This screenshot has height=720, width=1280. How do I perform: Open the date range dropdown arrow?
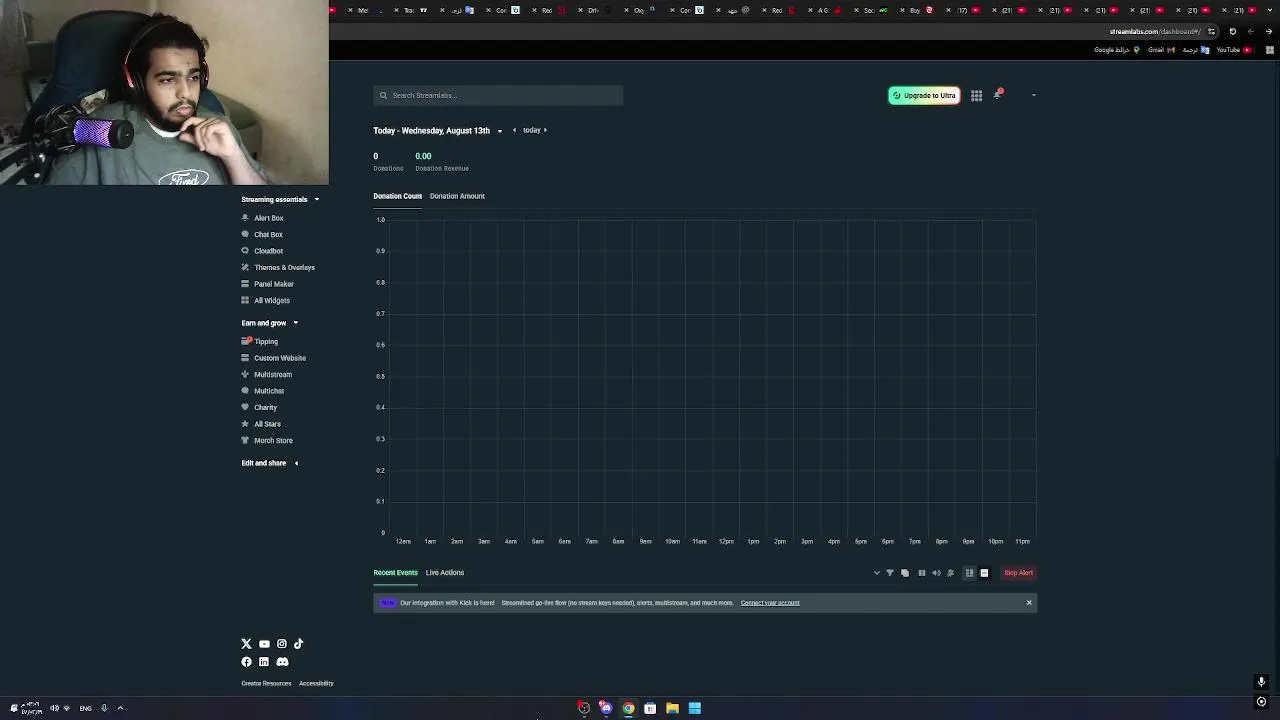[x=500, y=131]
